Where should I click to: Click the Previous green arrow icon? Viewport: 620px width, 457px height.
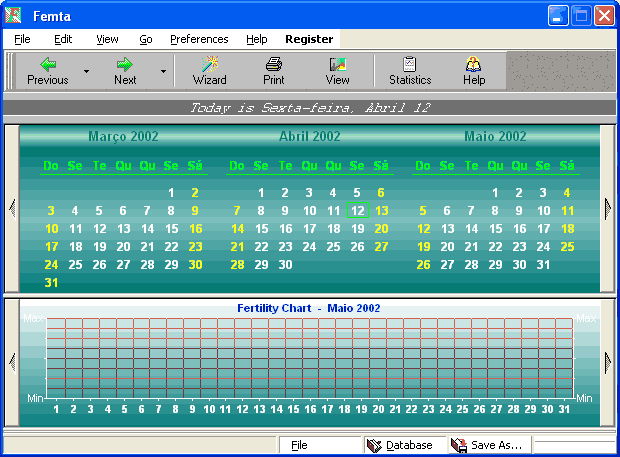48,64
